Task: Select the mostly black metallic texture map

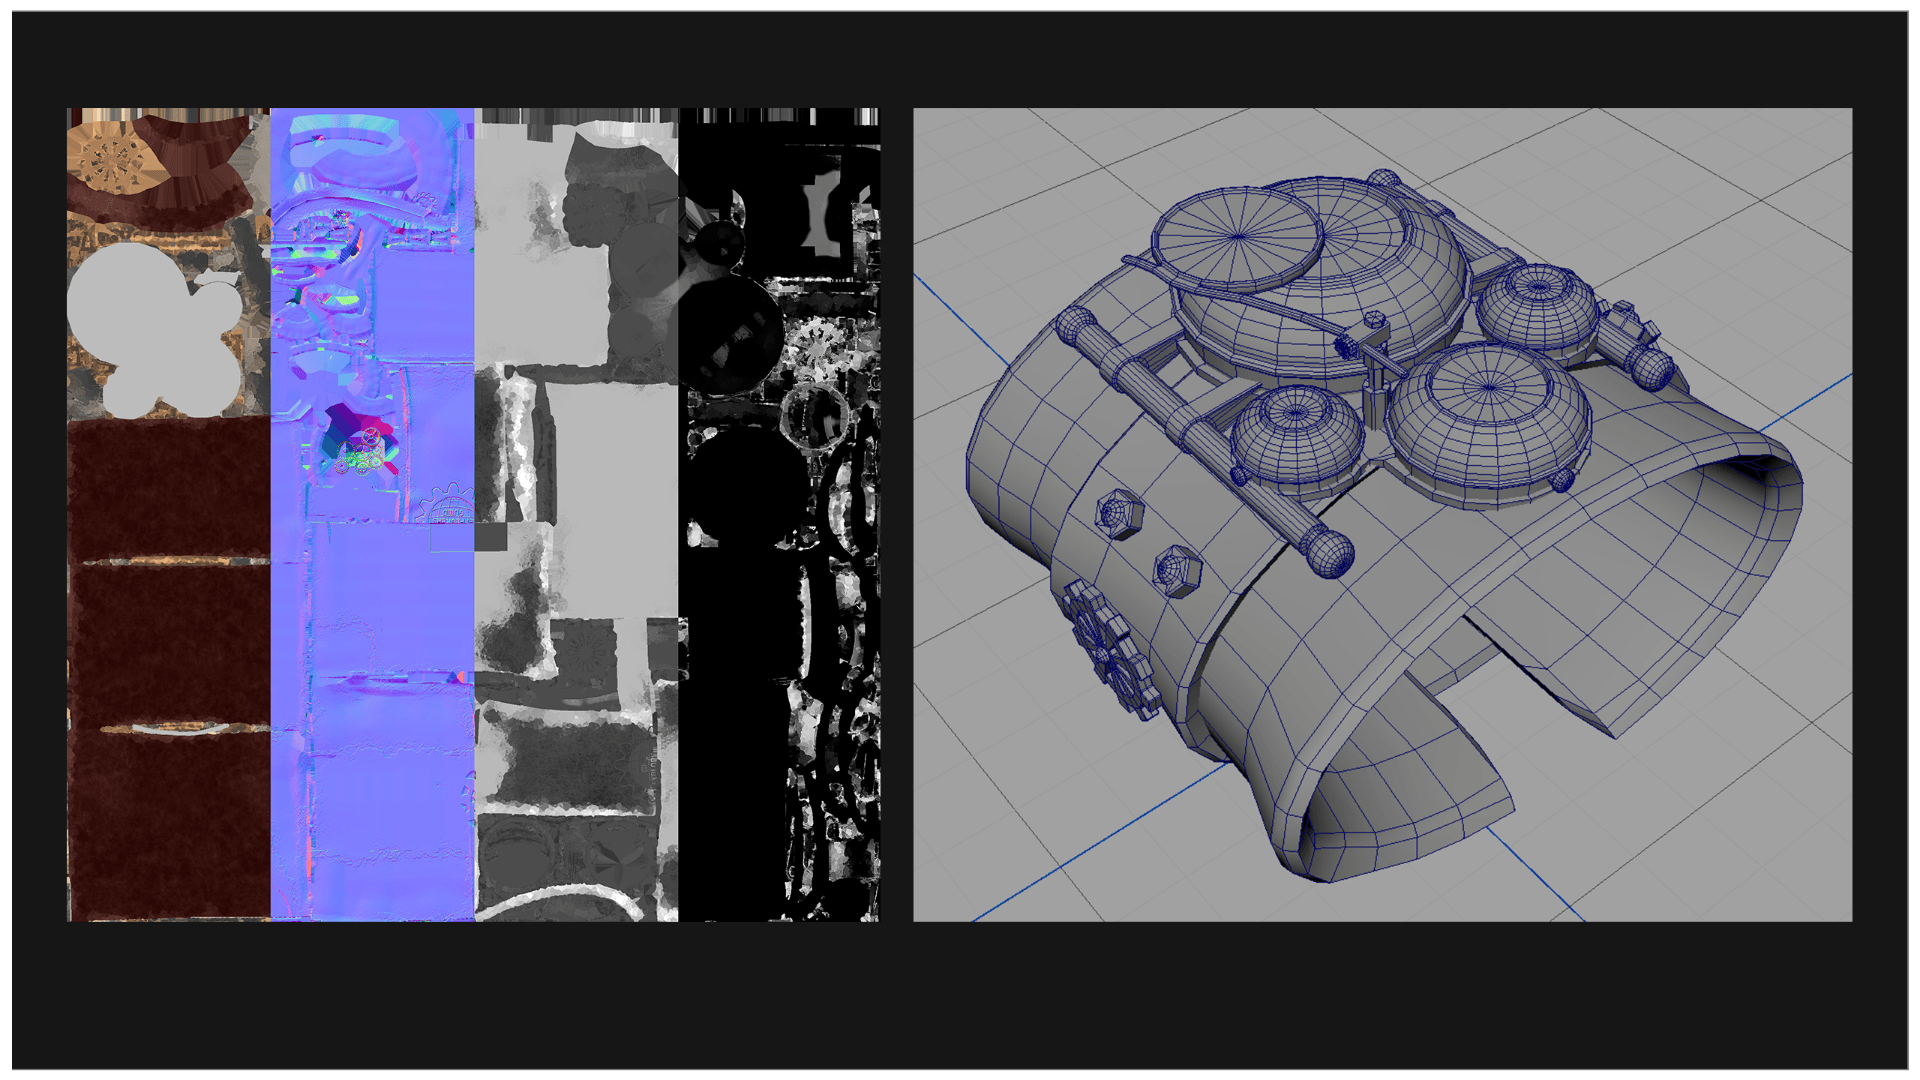Action: pos(780,515)
